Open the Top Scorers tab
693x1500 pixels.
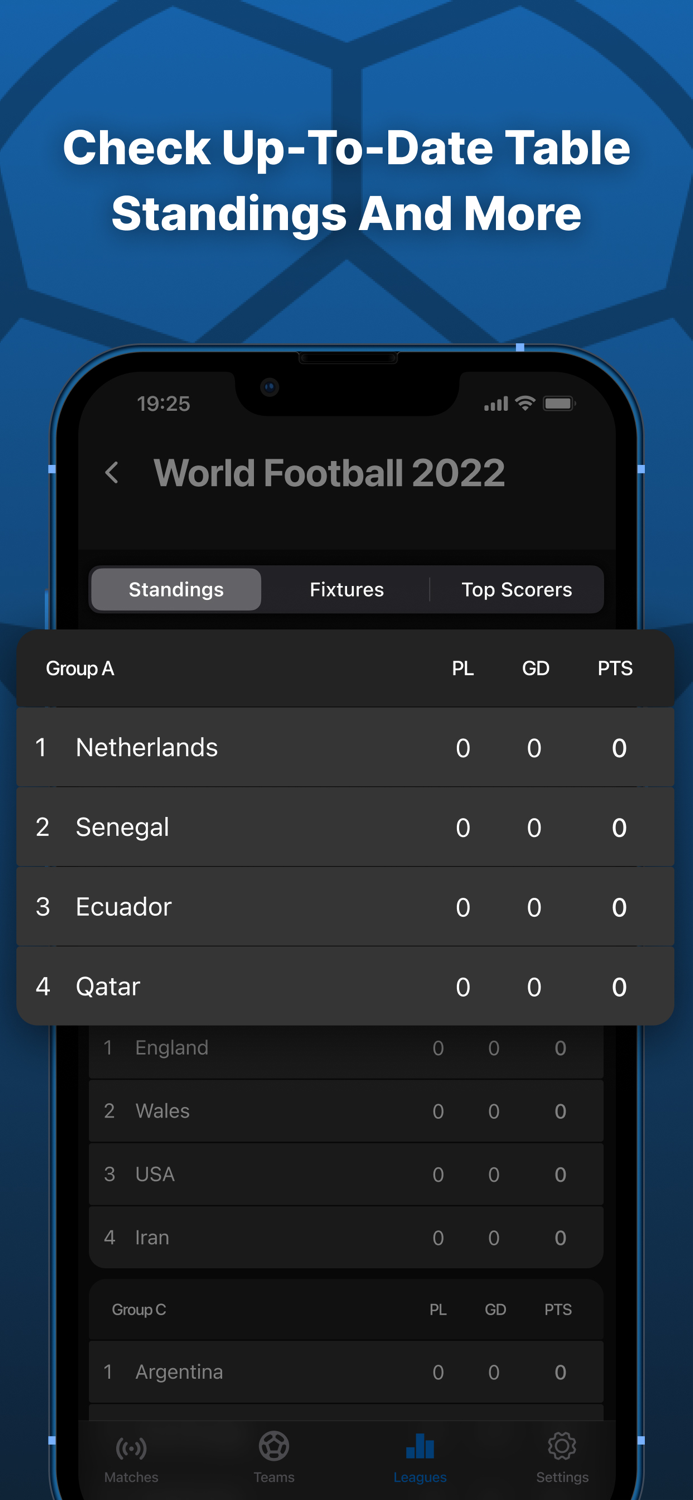coord(517,589)
